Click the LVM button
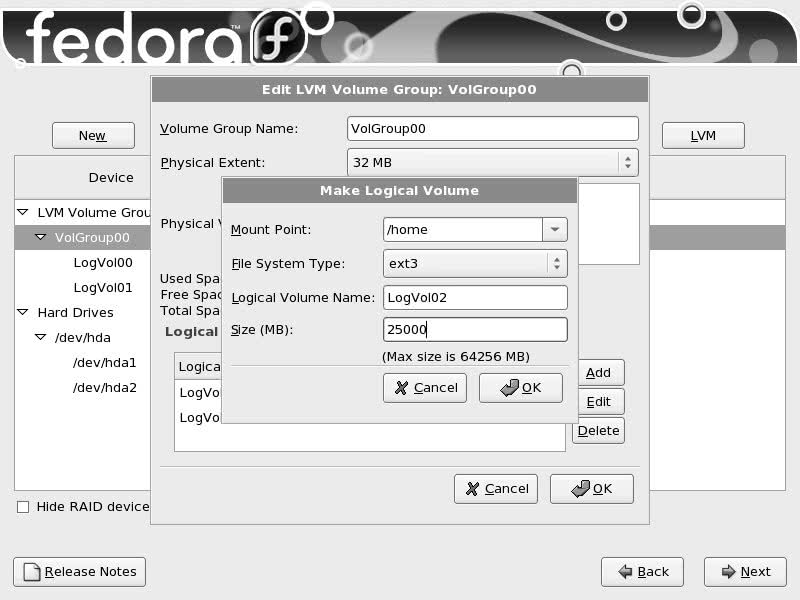The width and height of the screenshot is (800, 600). point(703,136)
